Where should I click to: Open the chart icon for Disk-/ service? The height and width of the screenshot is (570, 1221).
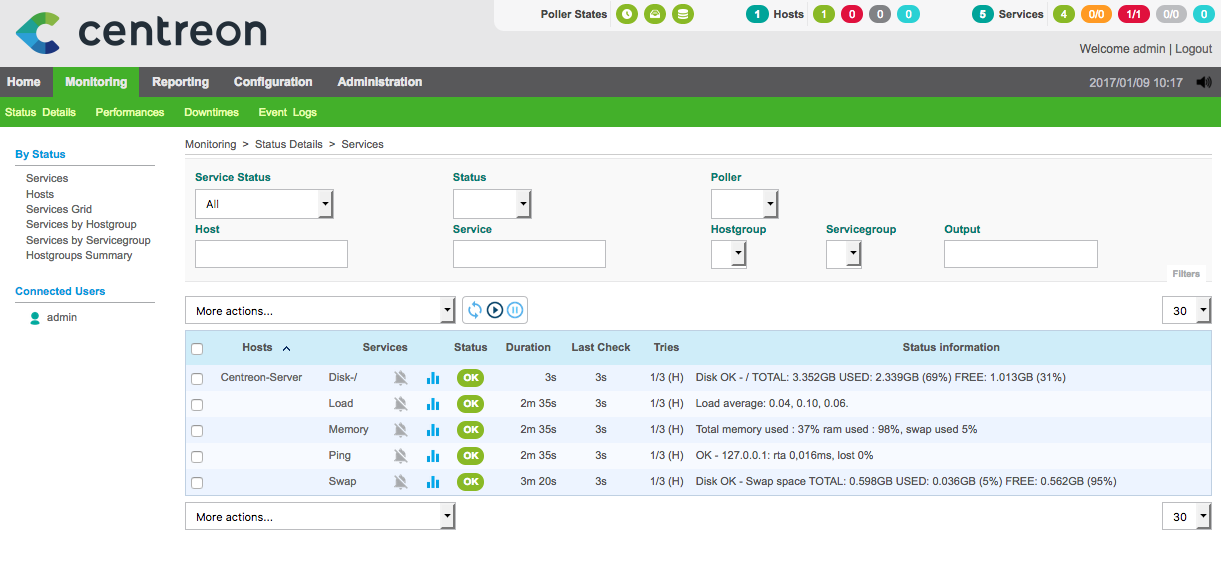tap(433, 378)
